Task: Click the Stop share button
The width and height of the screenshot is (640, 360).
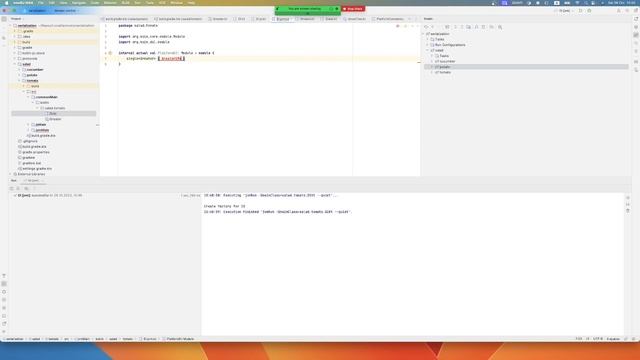Action: pos(353,9)
